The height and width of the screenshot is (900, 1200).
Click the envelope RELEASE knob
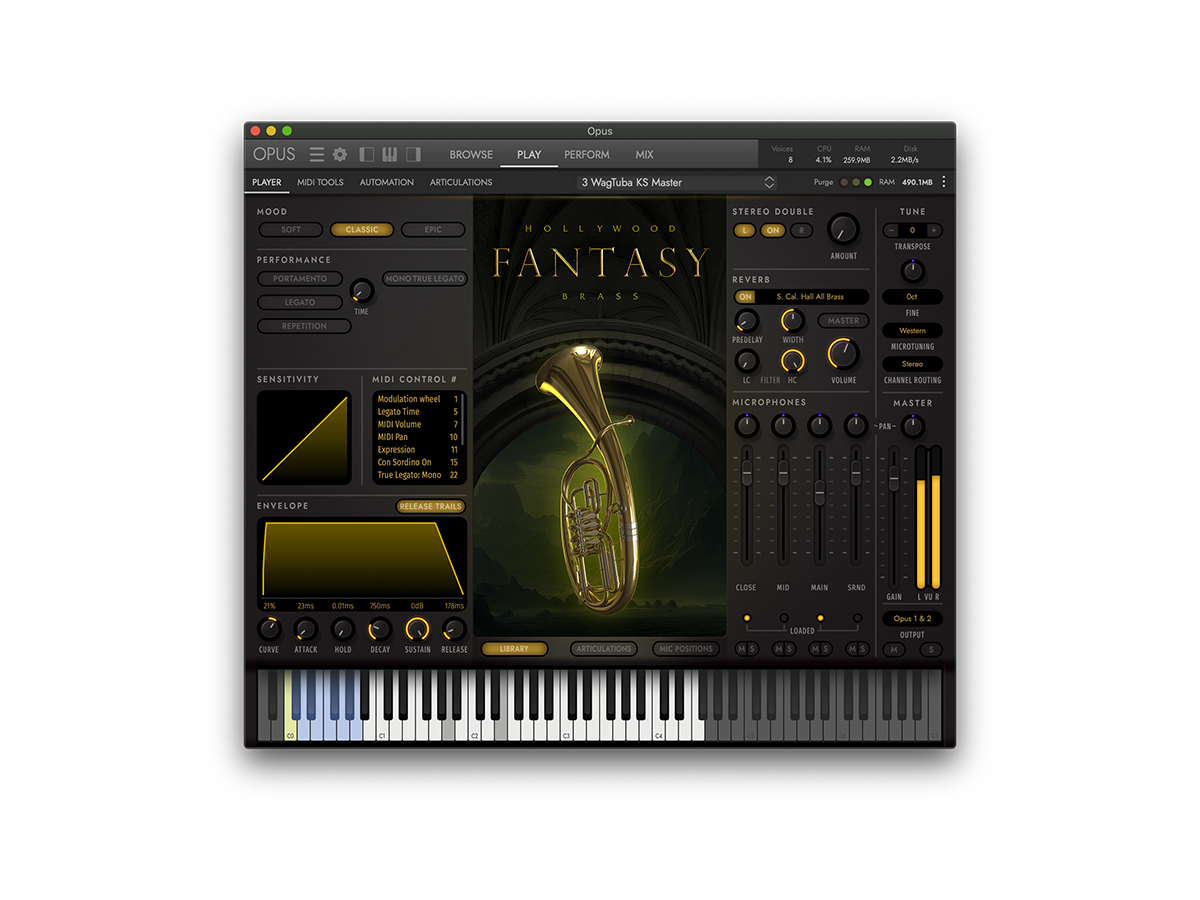(454, 629)
